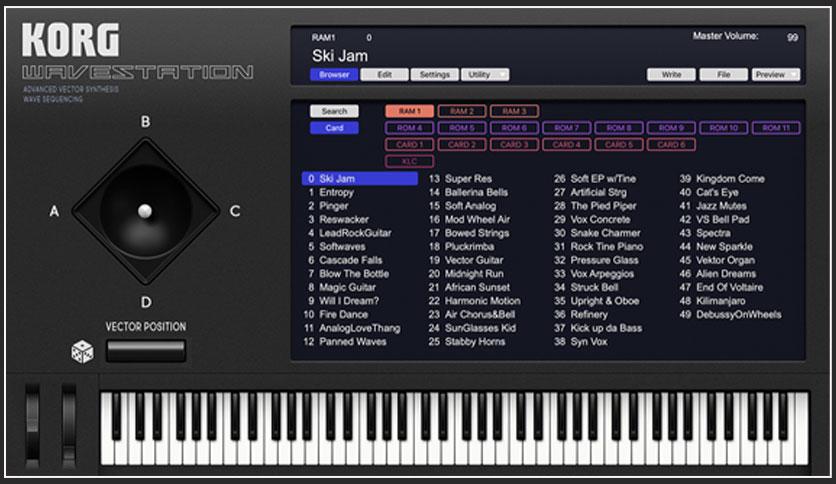Click the pitch bend wheel
836x484 pixels.
click(x=33, y=425)
